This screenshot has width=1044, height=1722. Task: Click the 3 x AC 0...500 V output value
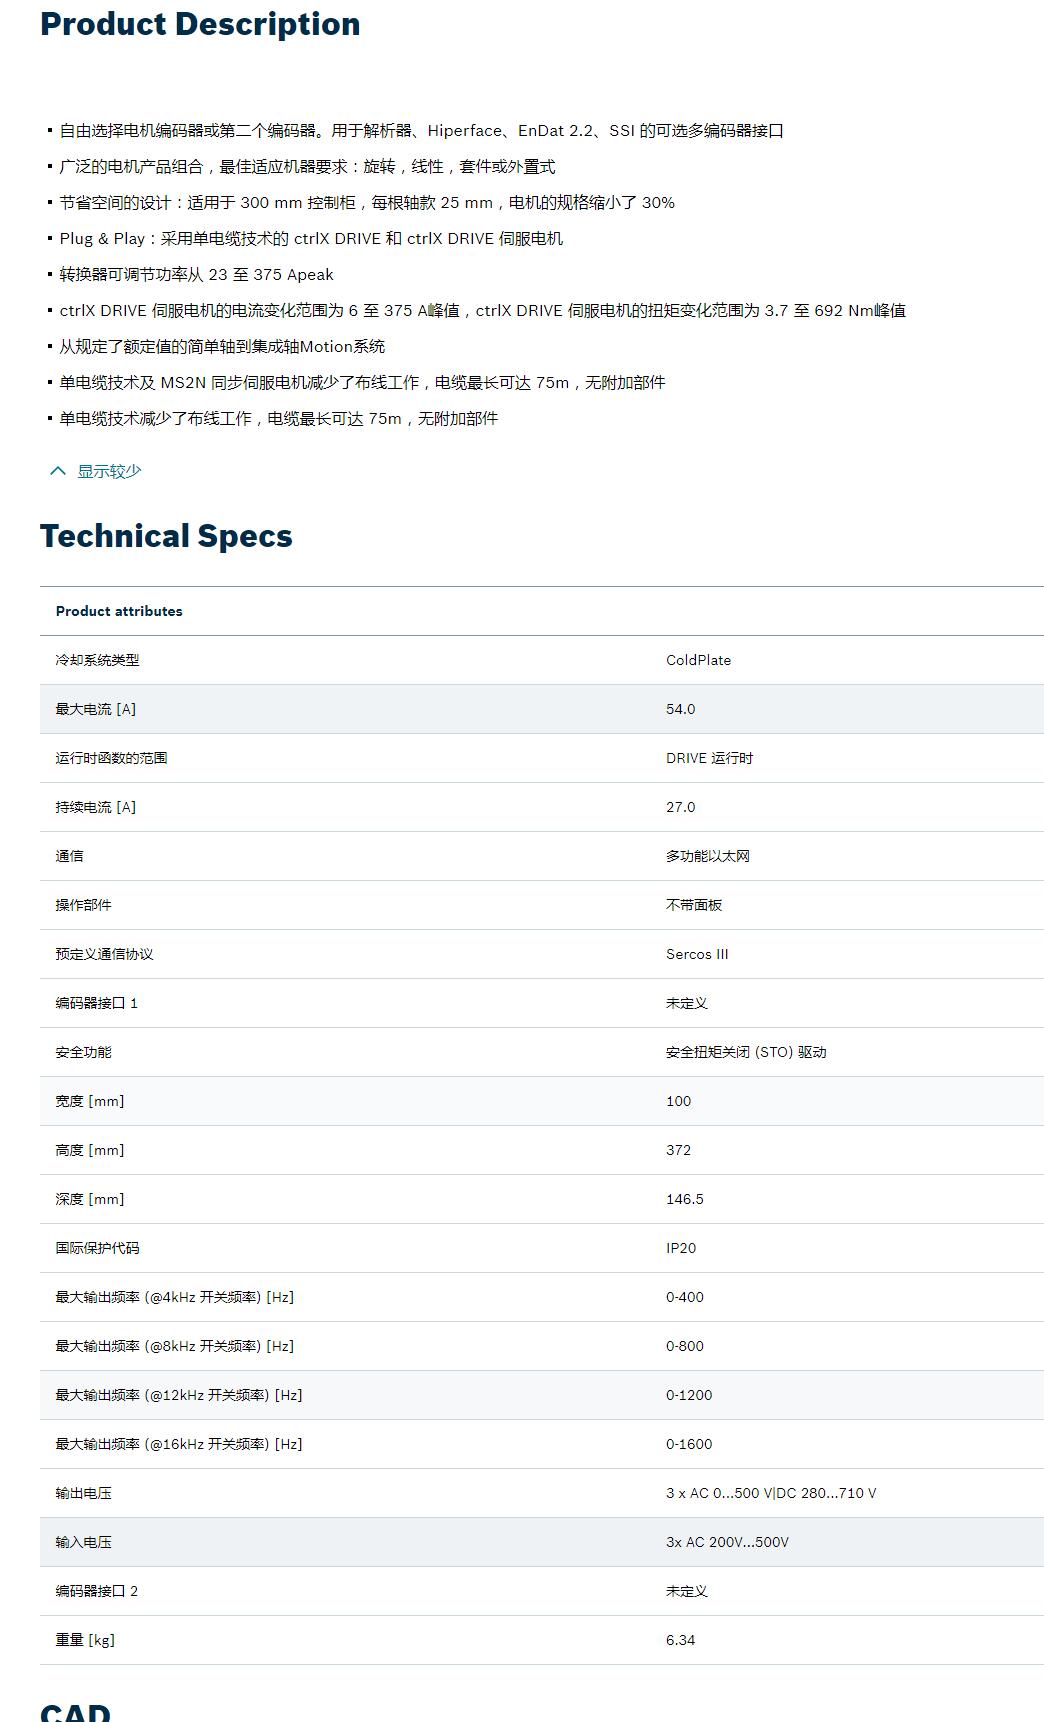(771, 1493)
